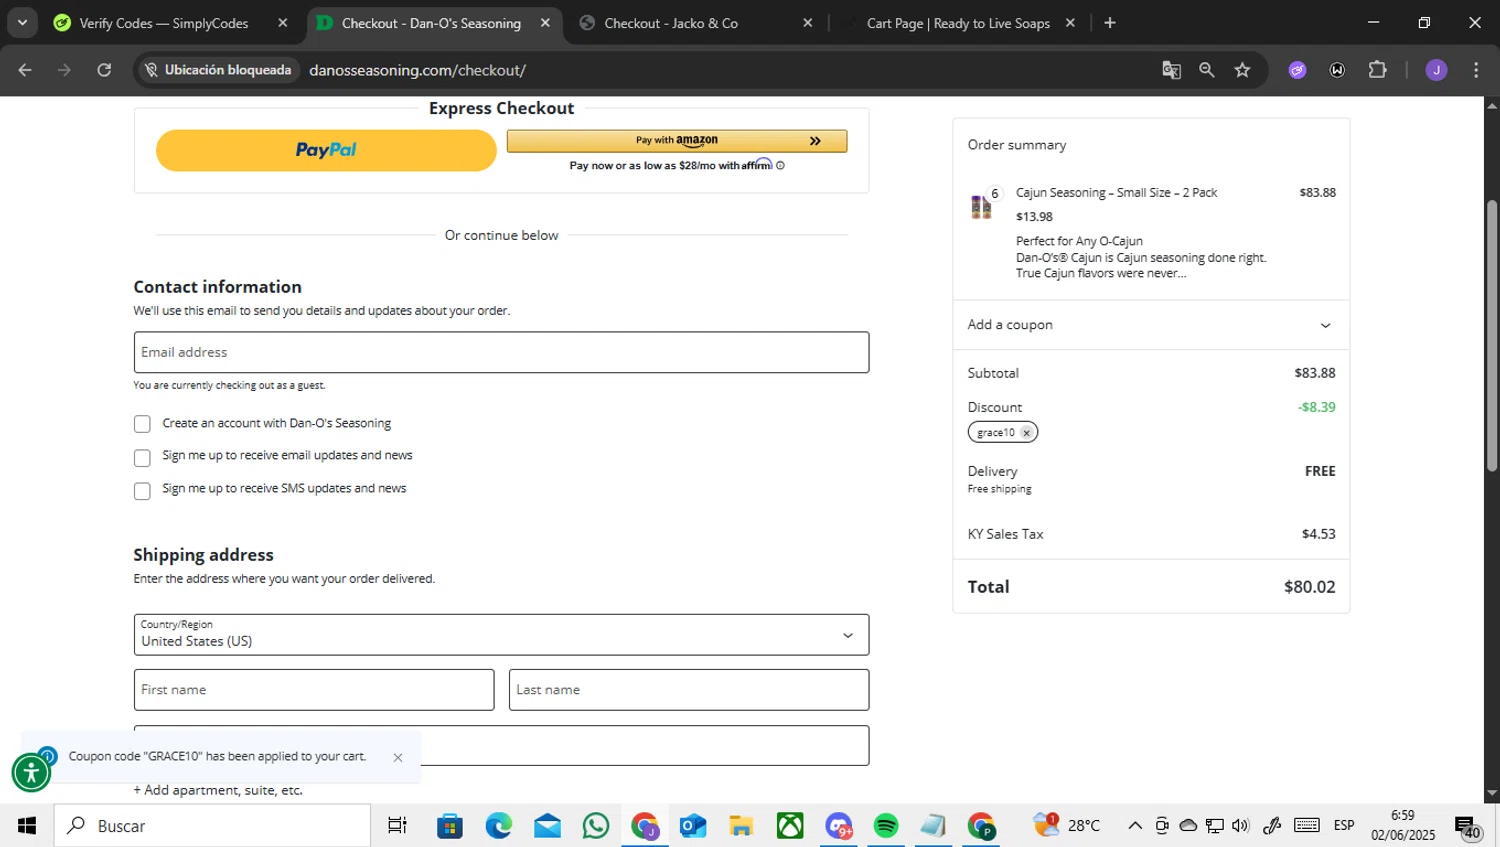
Task: Open File Explorer from taskbar
Action: click(741, 826)
